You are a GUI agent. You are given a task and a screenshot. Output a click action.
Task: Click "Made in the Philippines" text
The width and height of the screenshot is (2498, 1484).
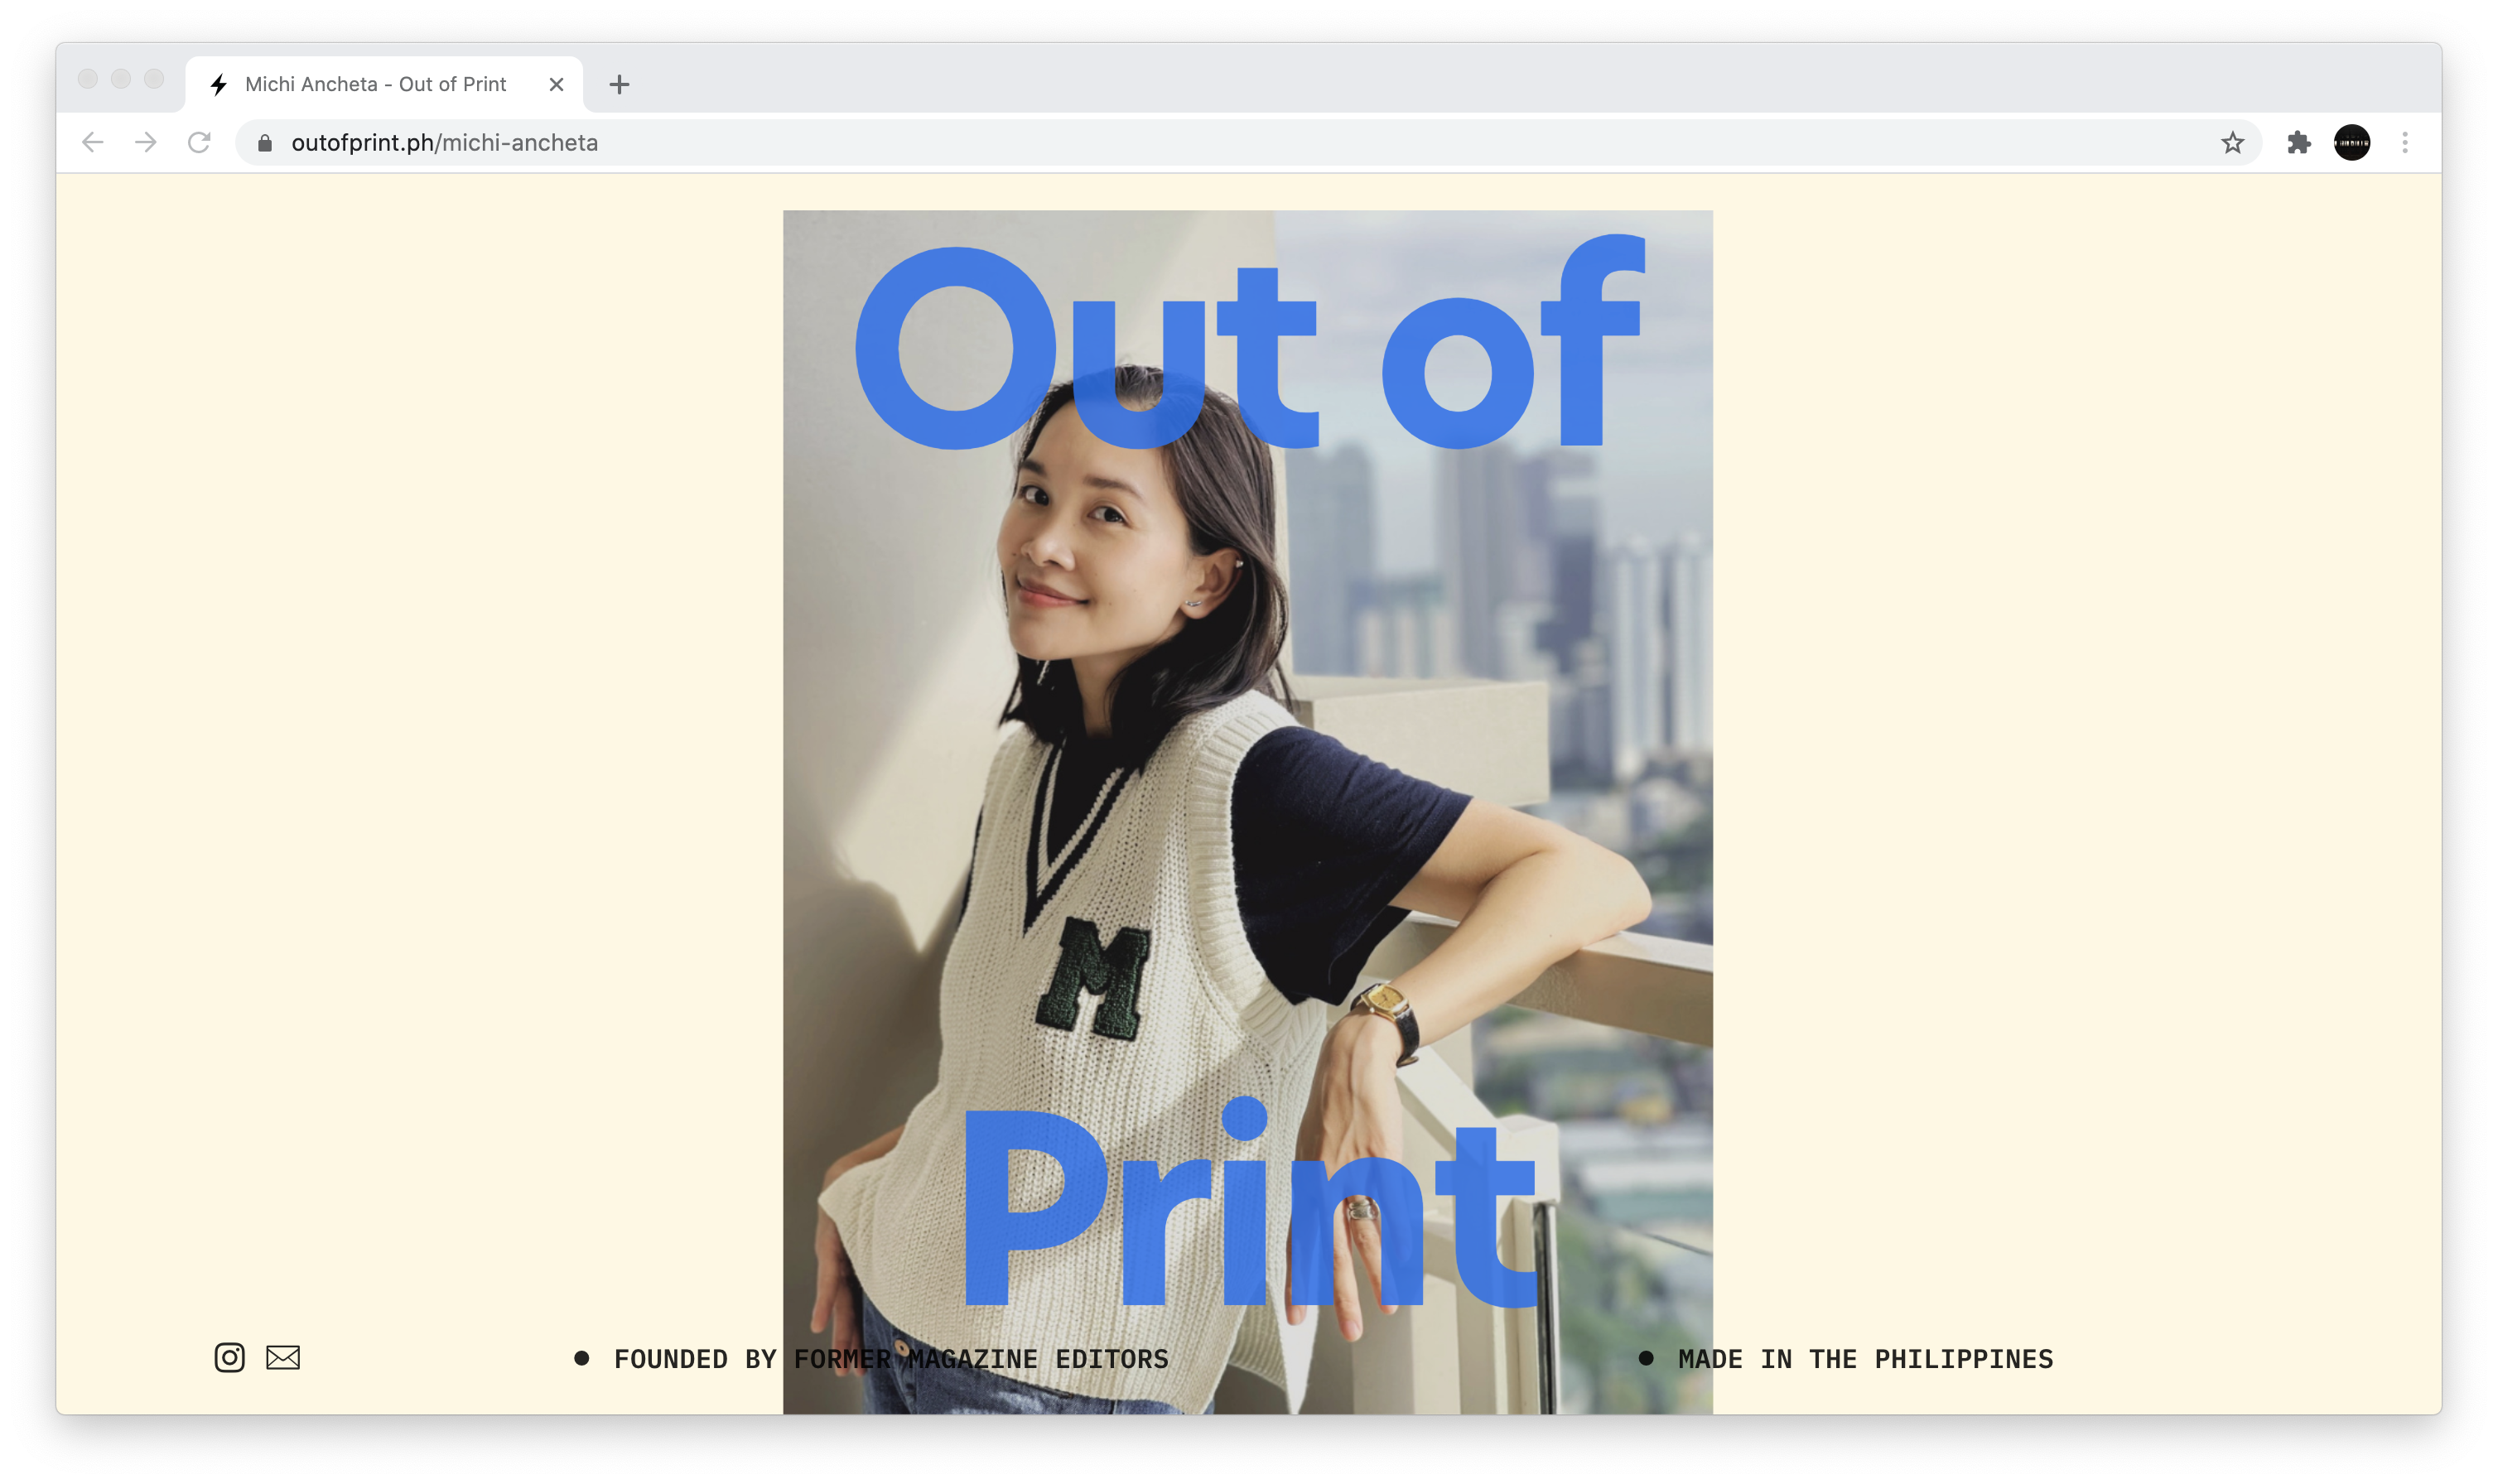1865,1359
